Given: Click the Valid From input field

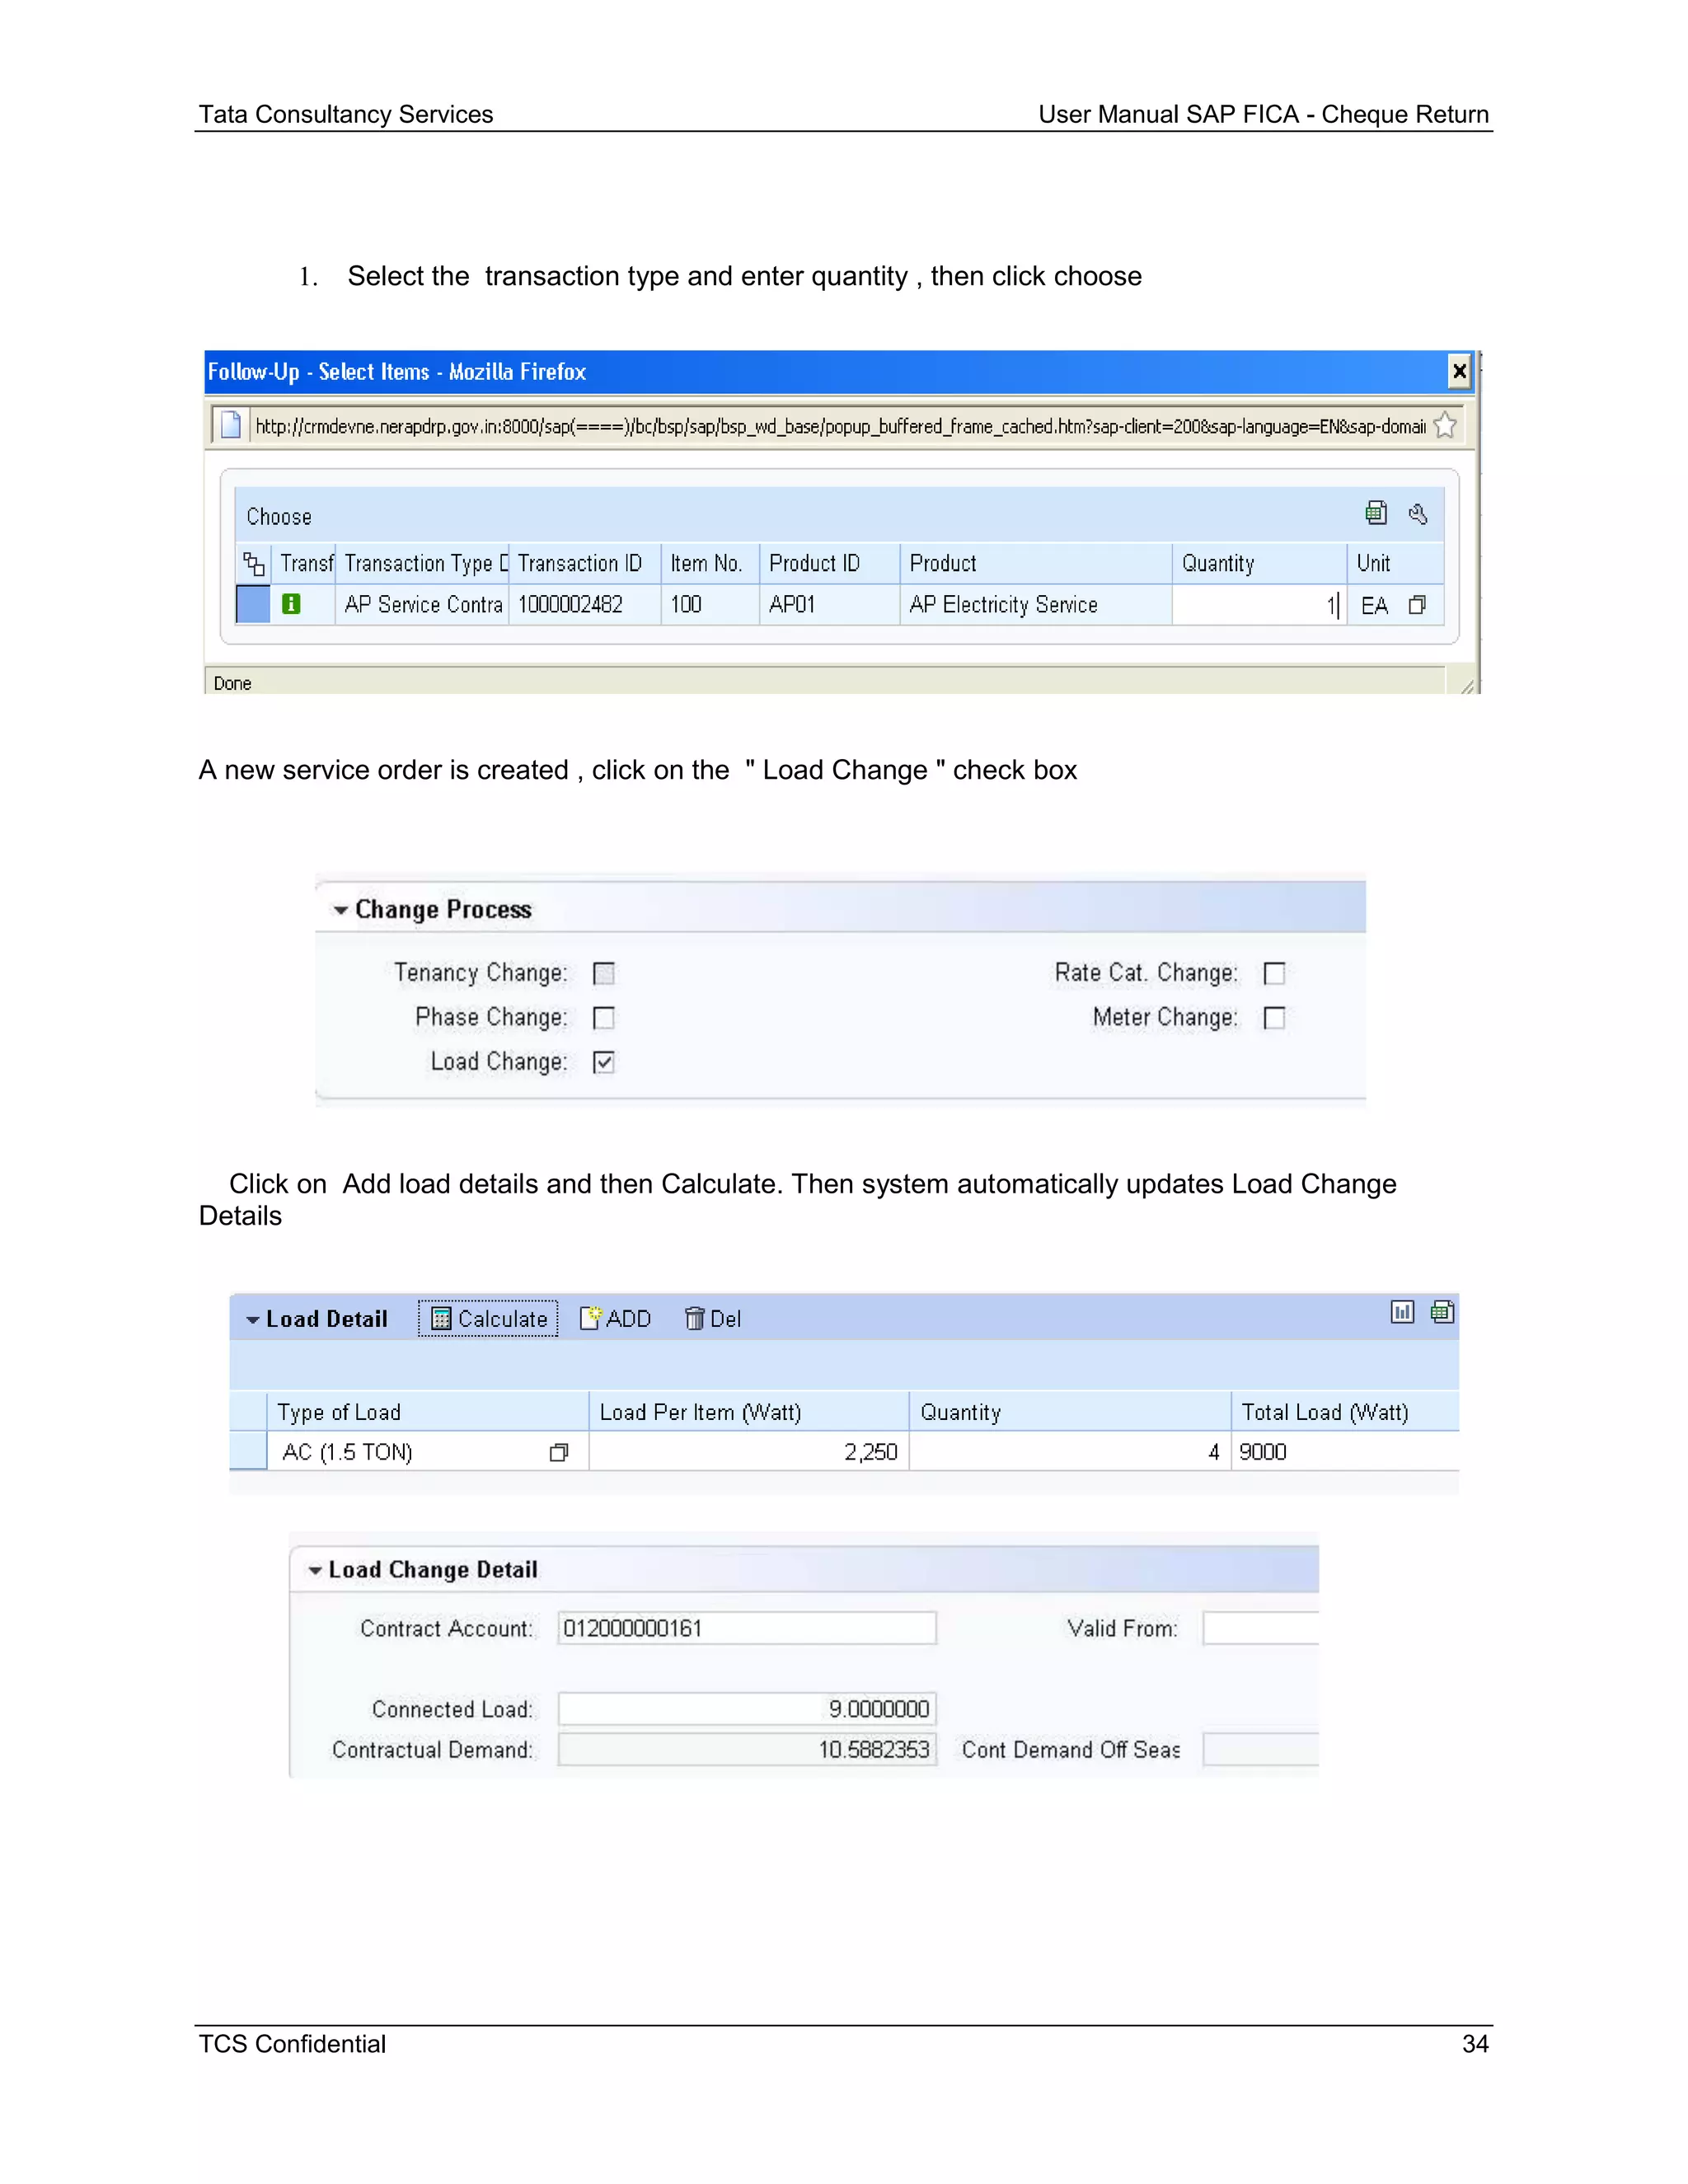Looking at the screenshot, I should [1261, 1628].
